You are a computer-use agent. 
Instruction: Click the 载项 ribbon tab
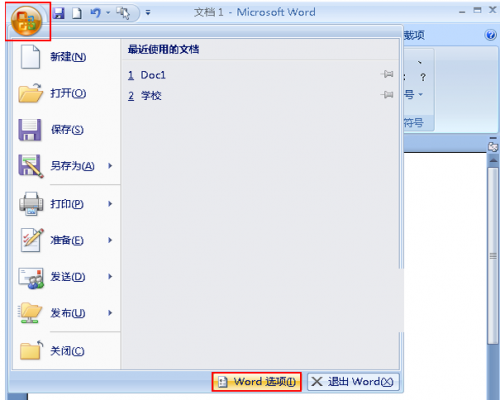pyautogui.click(x=414, y=35)
